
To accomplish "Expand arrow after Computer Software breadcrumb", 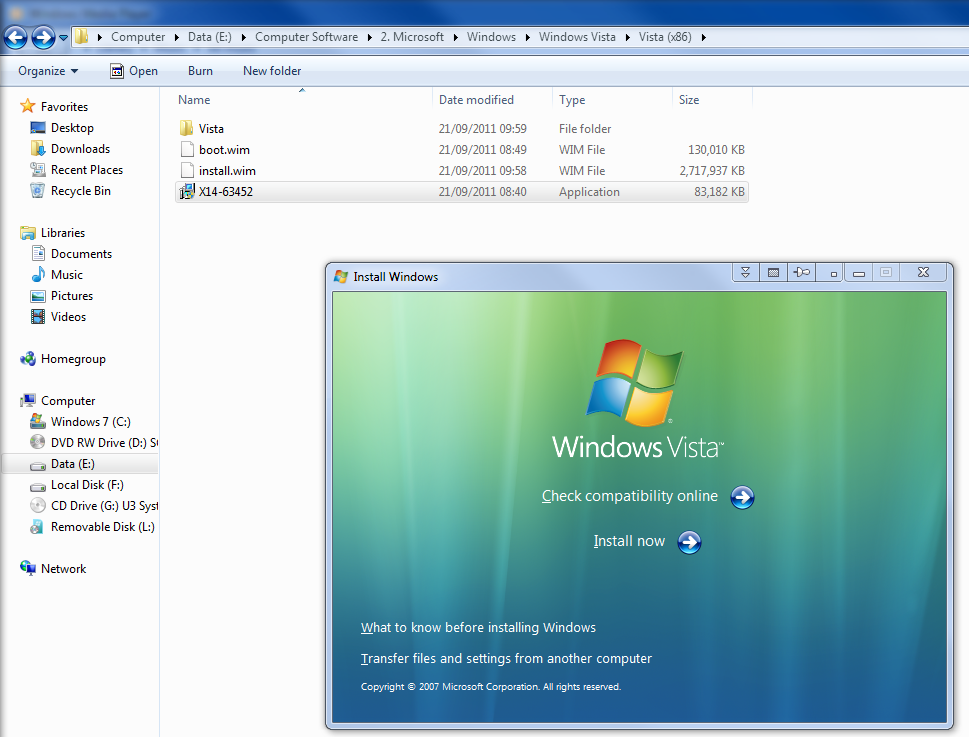I will click(370, 38).
